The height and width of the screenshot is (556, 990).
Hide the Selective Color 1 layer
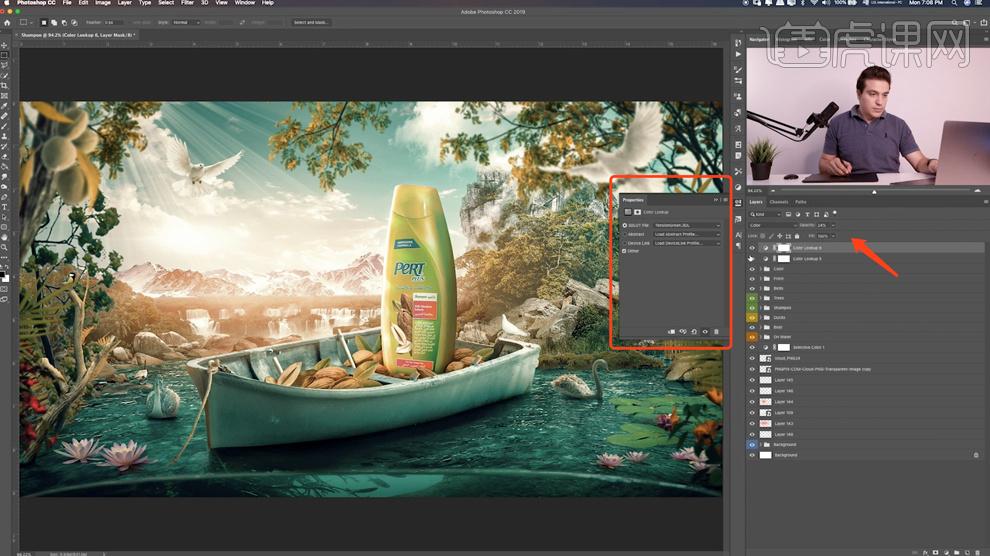[752, 347]
